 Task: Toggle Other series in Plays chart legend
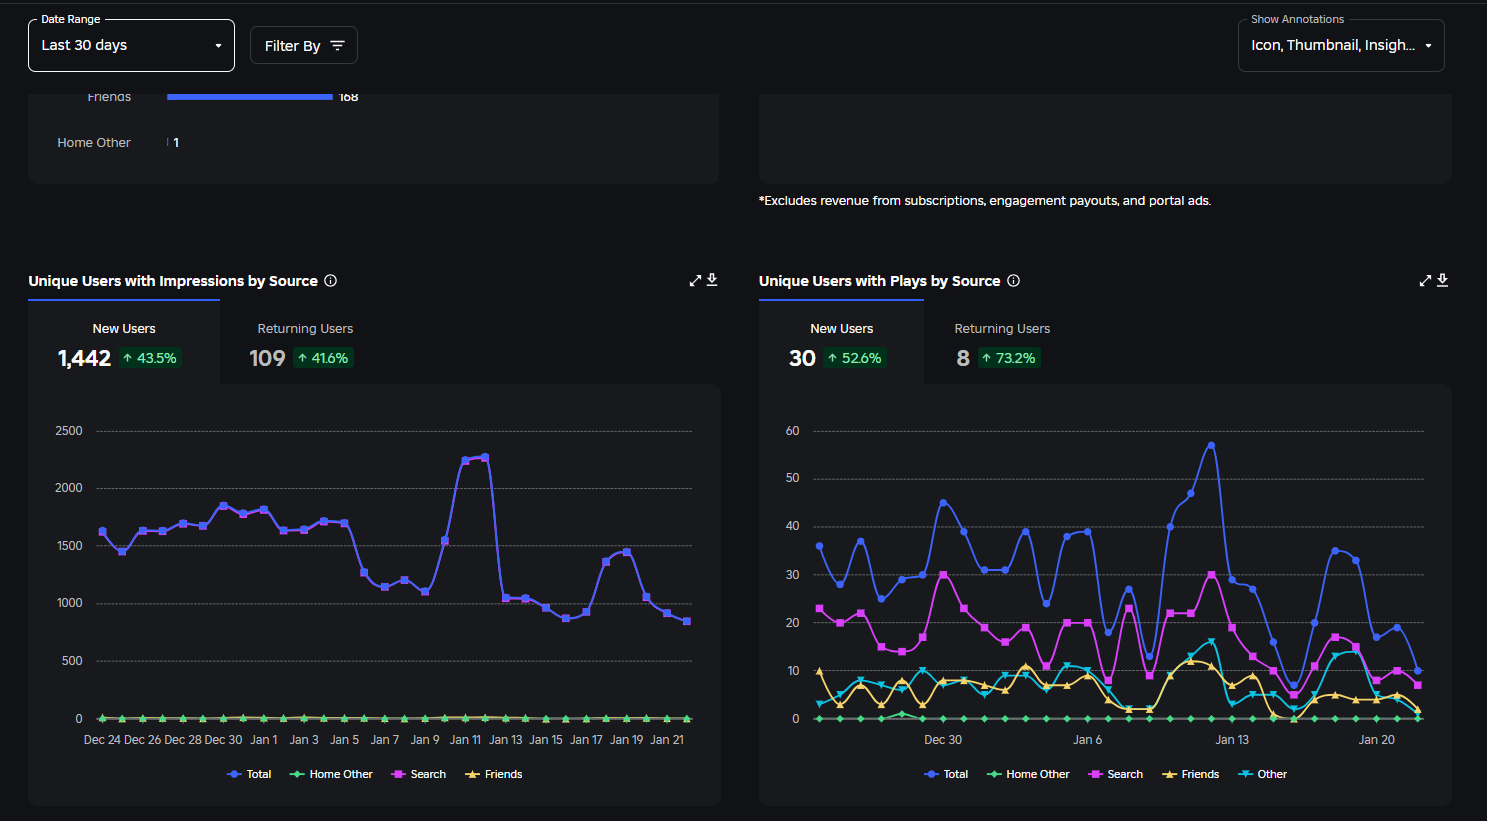click(1263, 774)
